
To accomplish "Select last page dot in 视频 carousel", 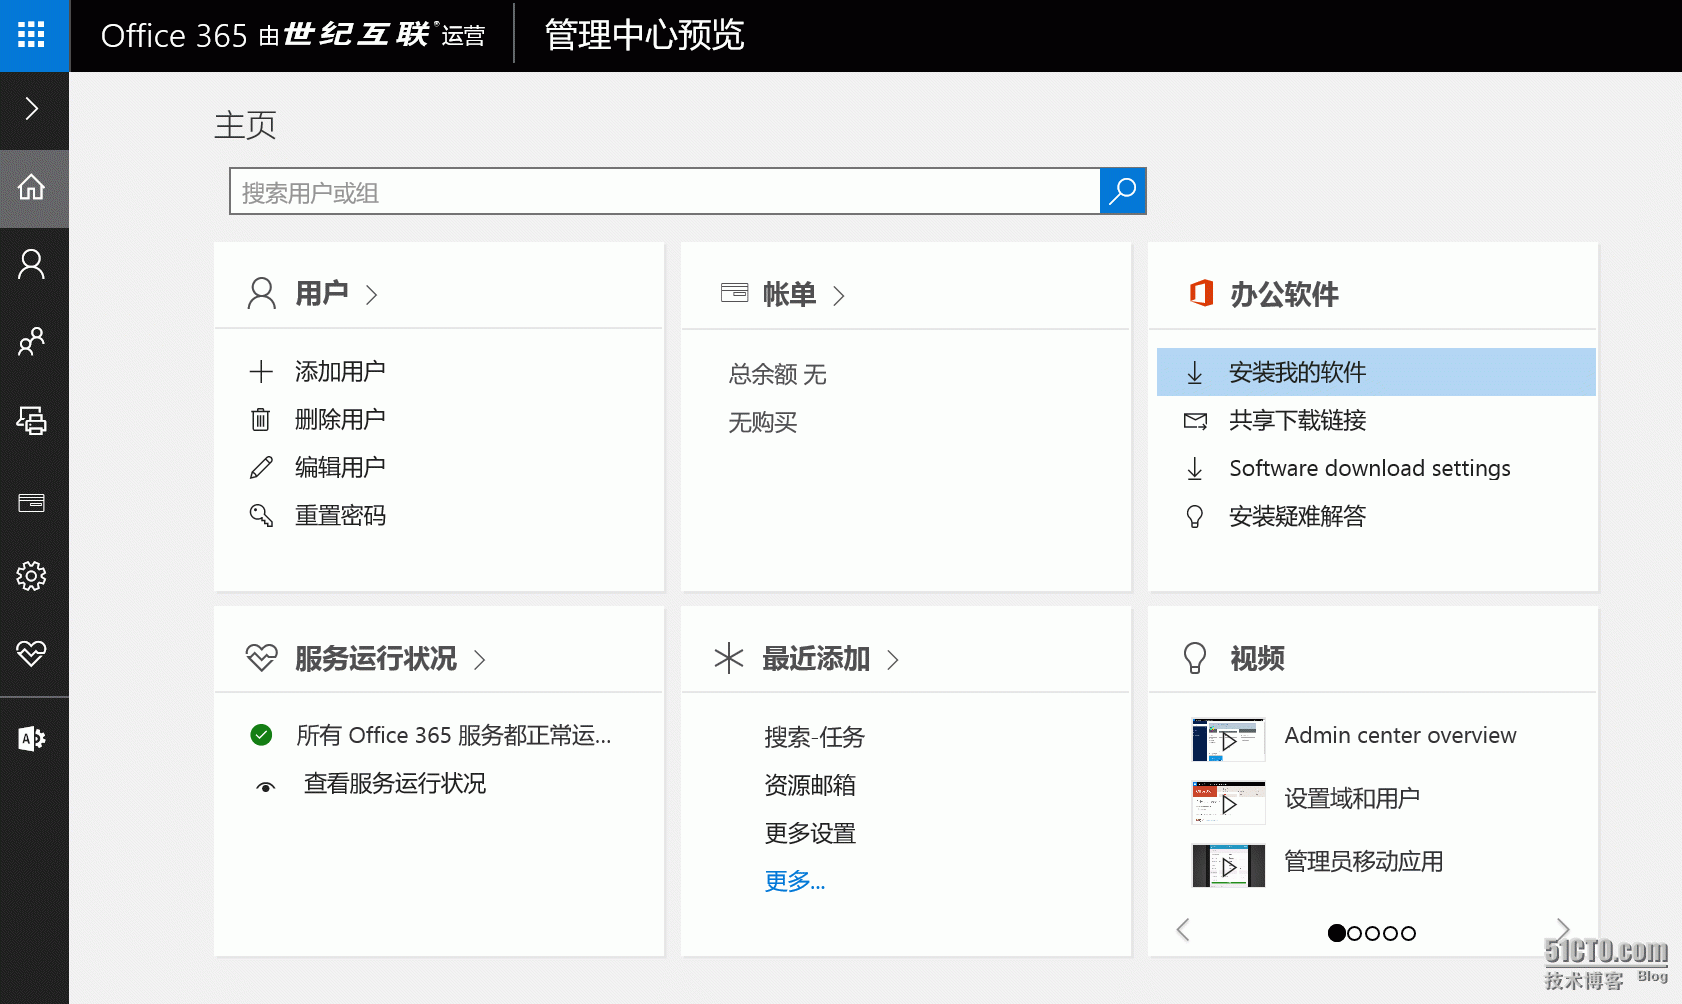I will [1408, 933].
